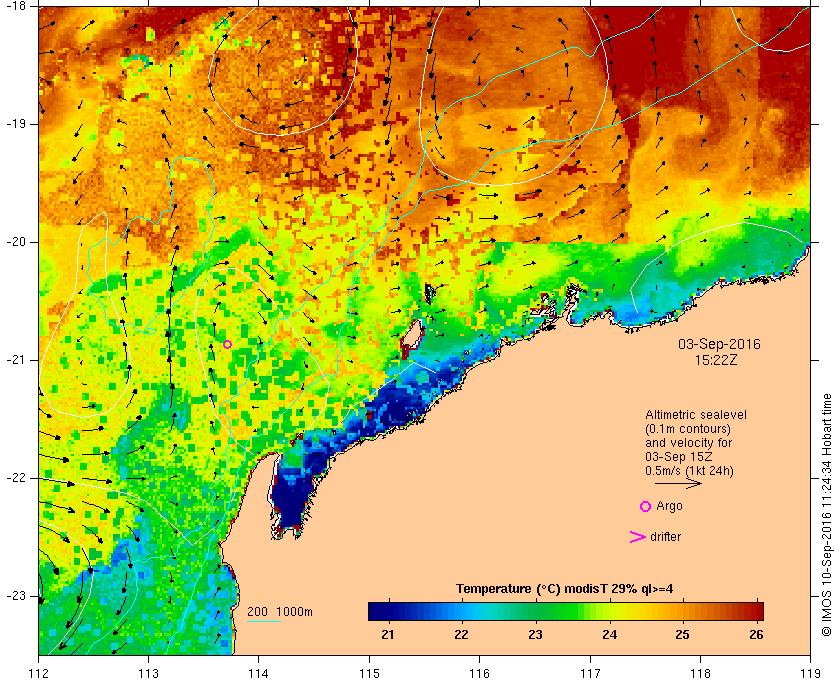Click the text '0.5m/s (1kt 24h)'
Screen dimensions: 840x680
point(689,471)
